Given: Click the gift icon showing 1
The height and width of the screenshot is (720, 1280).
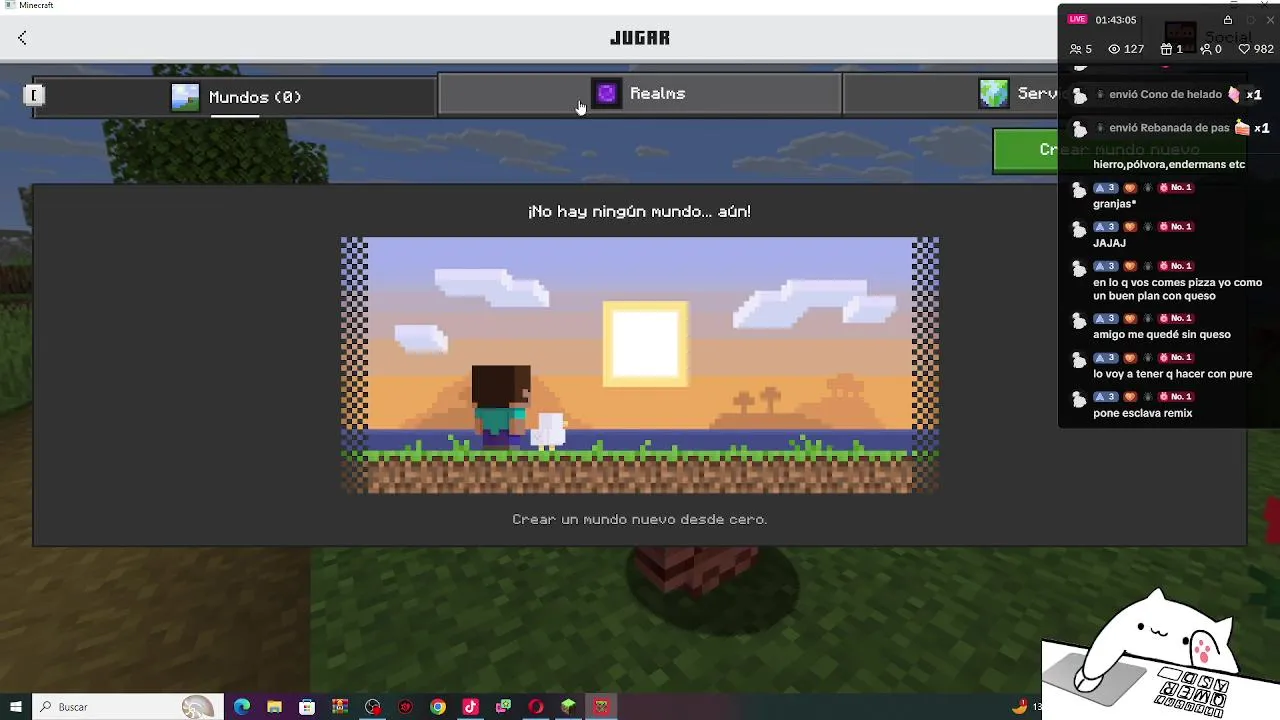Looking at the screenshot, I should click(1166, 49).
